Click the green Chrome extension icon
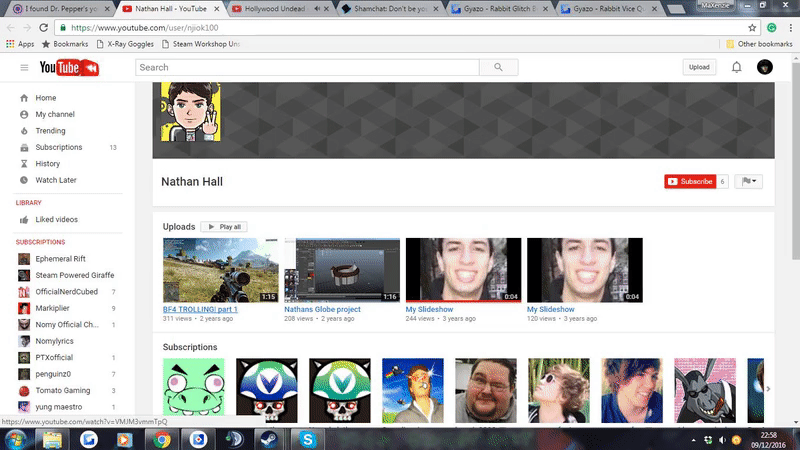Image resolution: width=800 pixels, height=450 pixels. pyautogui.click(x=771, y=28)
